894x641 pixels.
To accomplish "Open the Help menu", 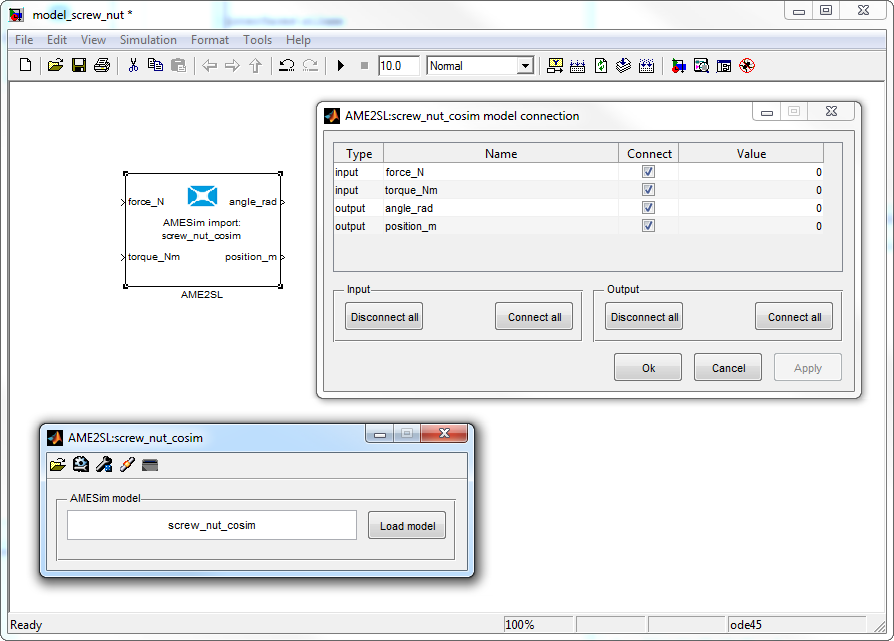I will 298,40.
